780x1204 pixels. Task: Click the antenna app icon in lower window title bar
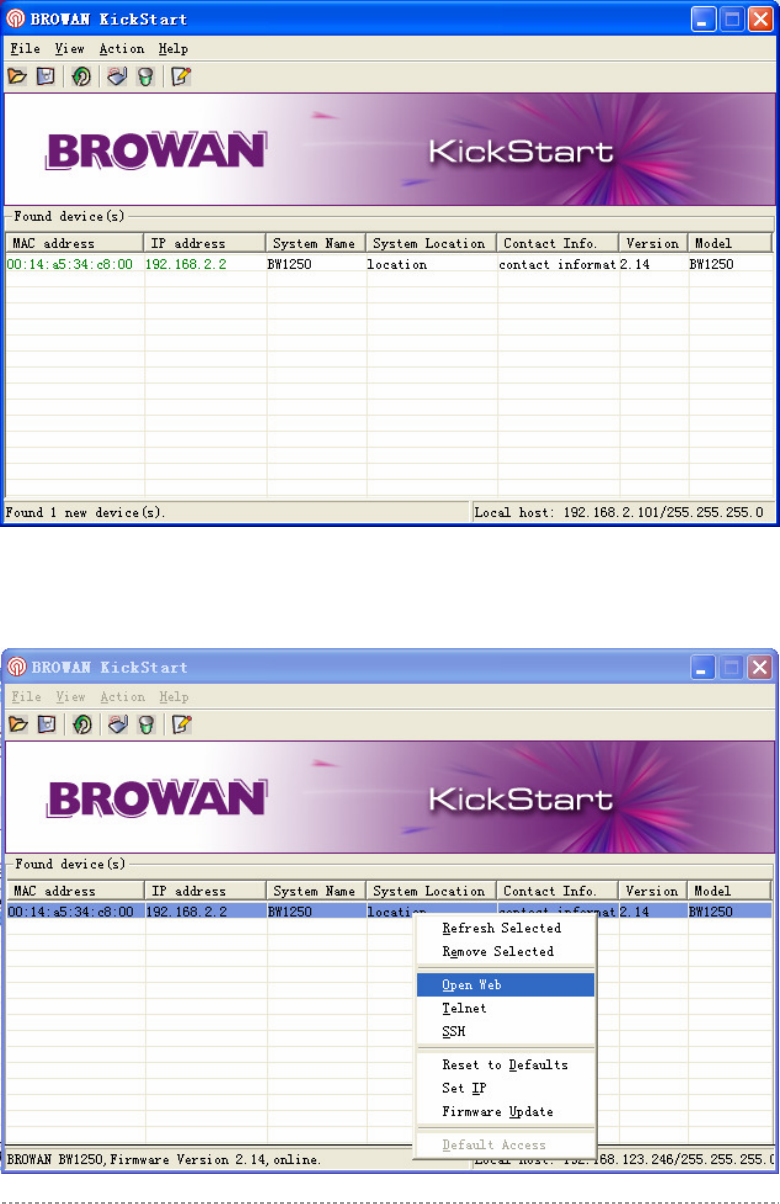coord(16,667)
